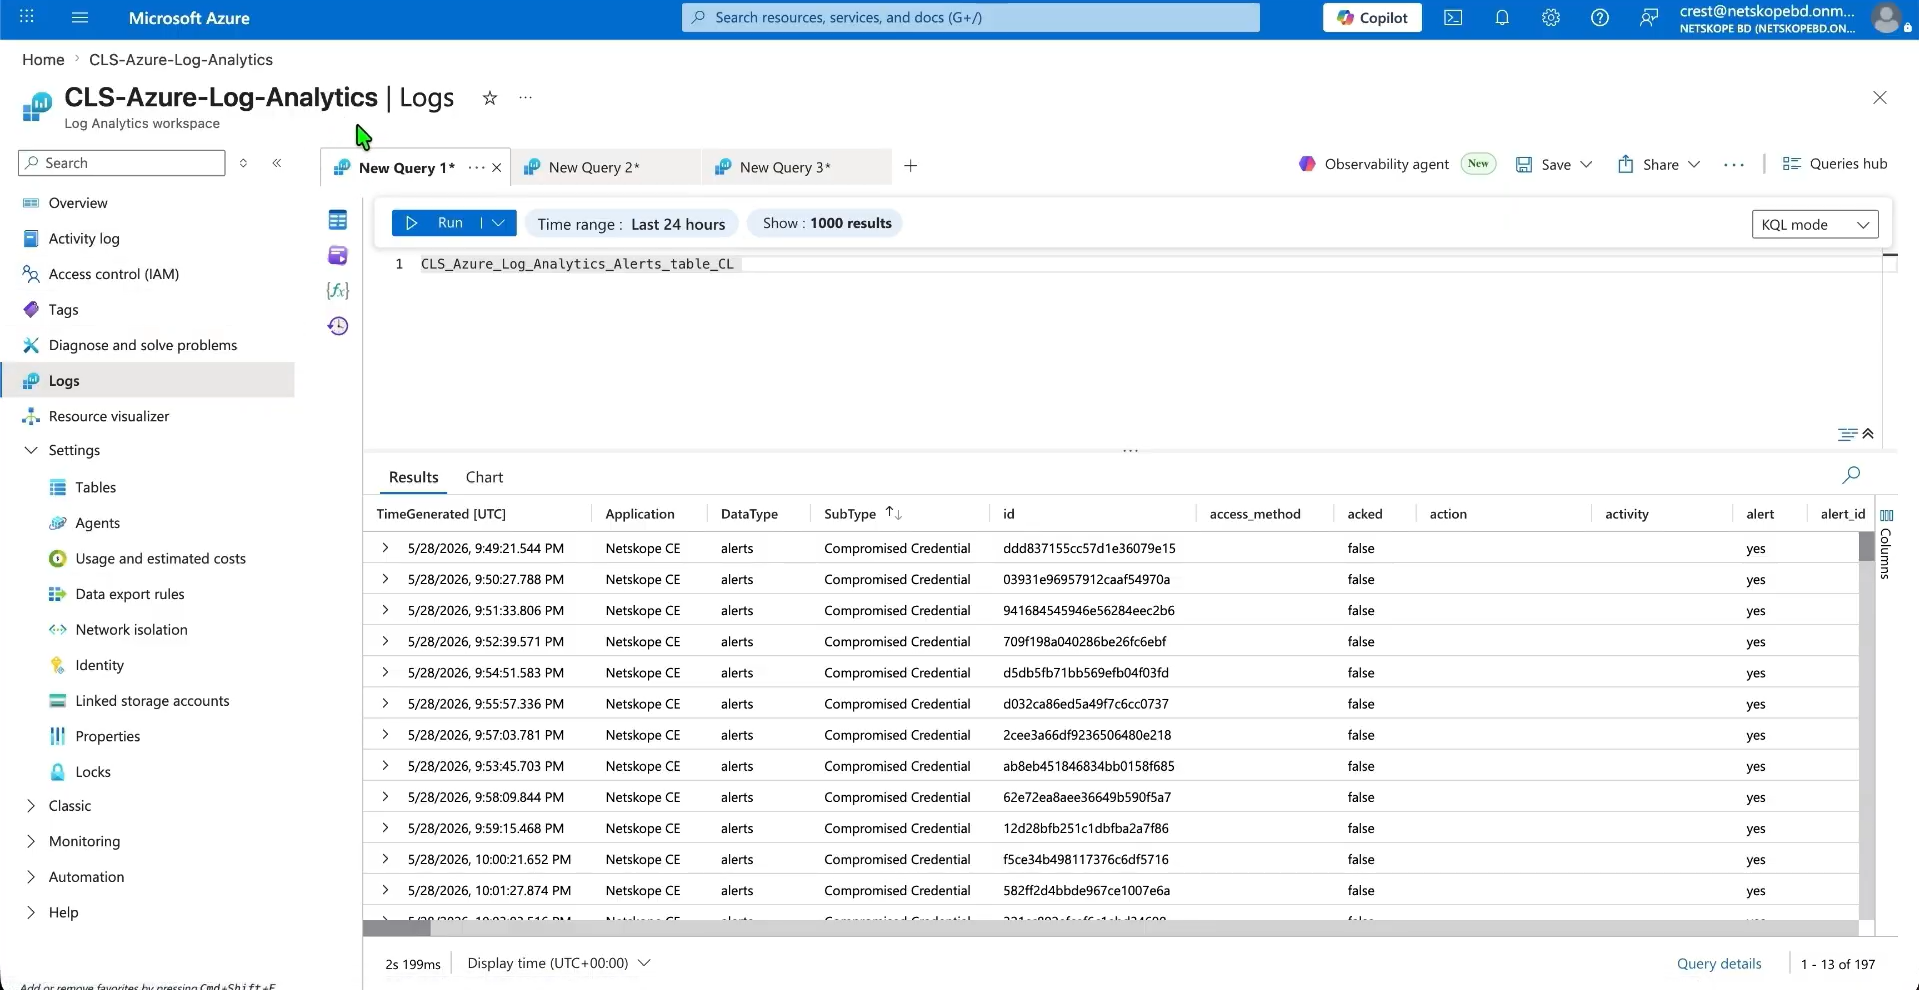Focus the sidebar Search field
This screenshot has width=1919, height=990.
(x=122, y=163)
